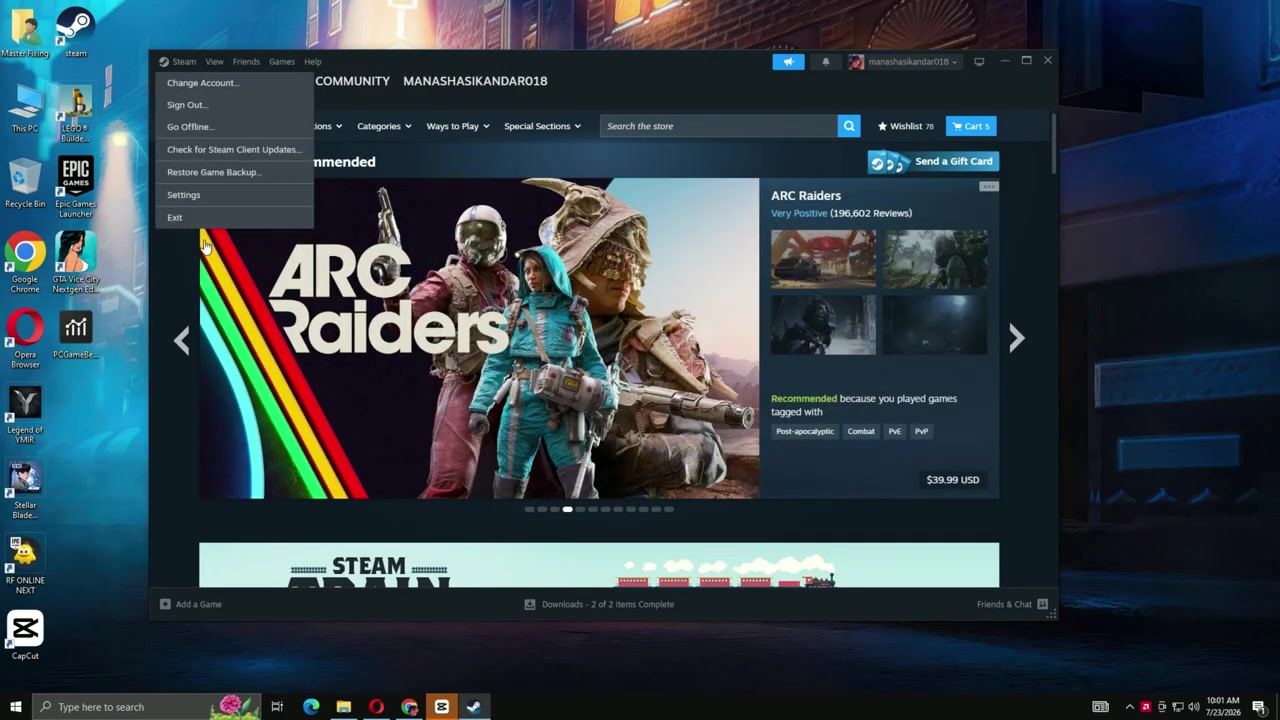Expand the Ways to Play dropdown
Image resolution: width=1280 pixels, height=720 pixels.
tap(458, 126)
